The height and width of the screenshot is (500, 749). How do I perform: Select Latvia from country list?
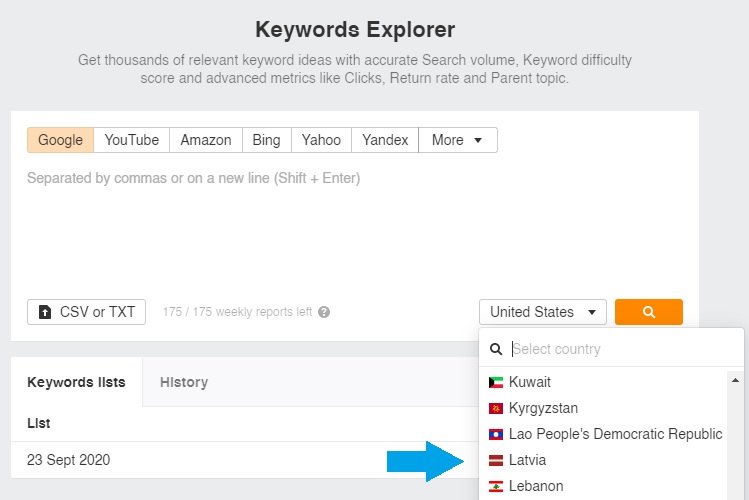tap(603, 460)
